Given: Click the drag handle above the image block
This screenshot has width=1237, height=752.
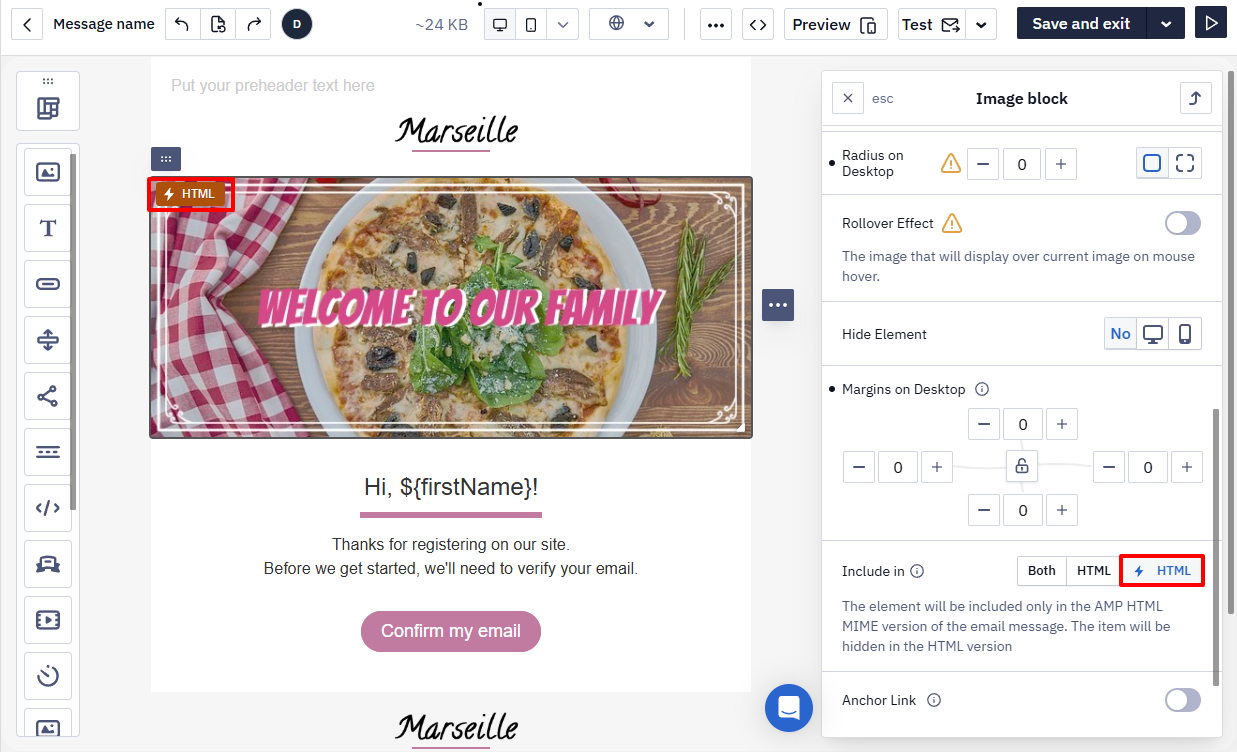Looking at the screenshot, I should point(166,158).
